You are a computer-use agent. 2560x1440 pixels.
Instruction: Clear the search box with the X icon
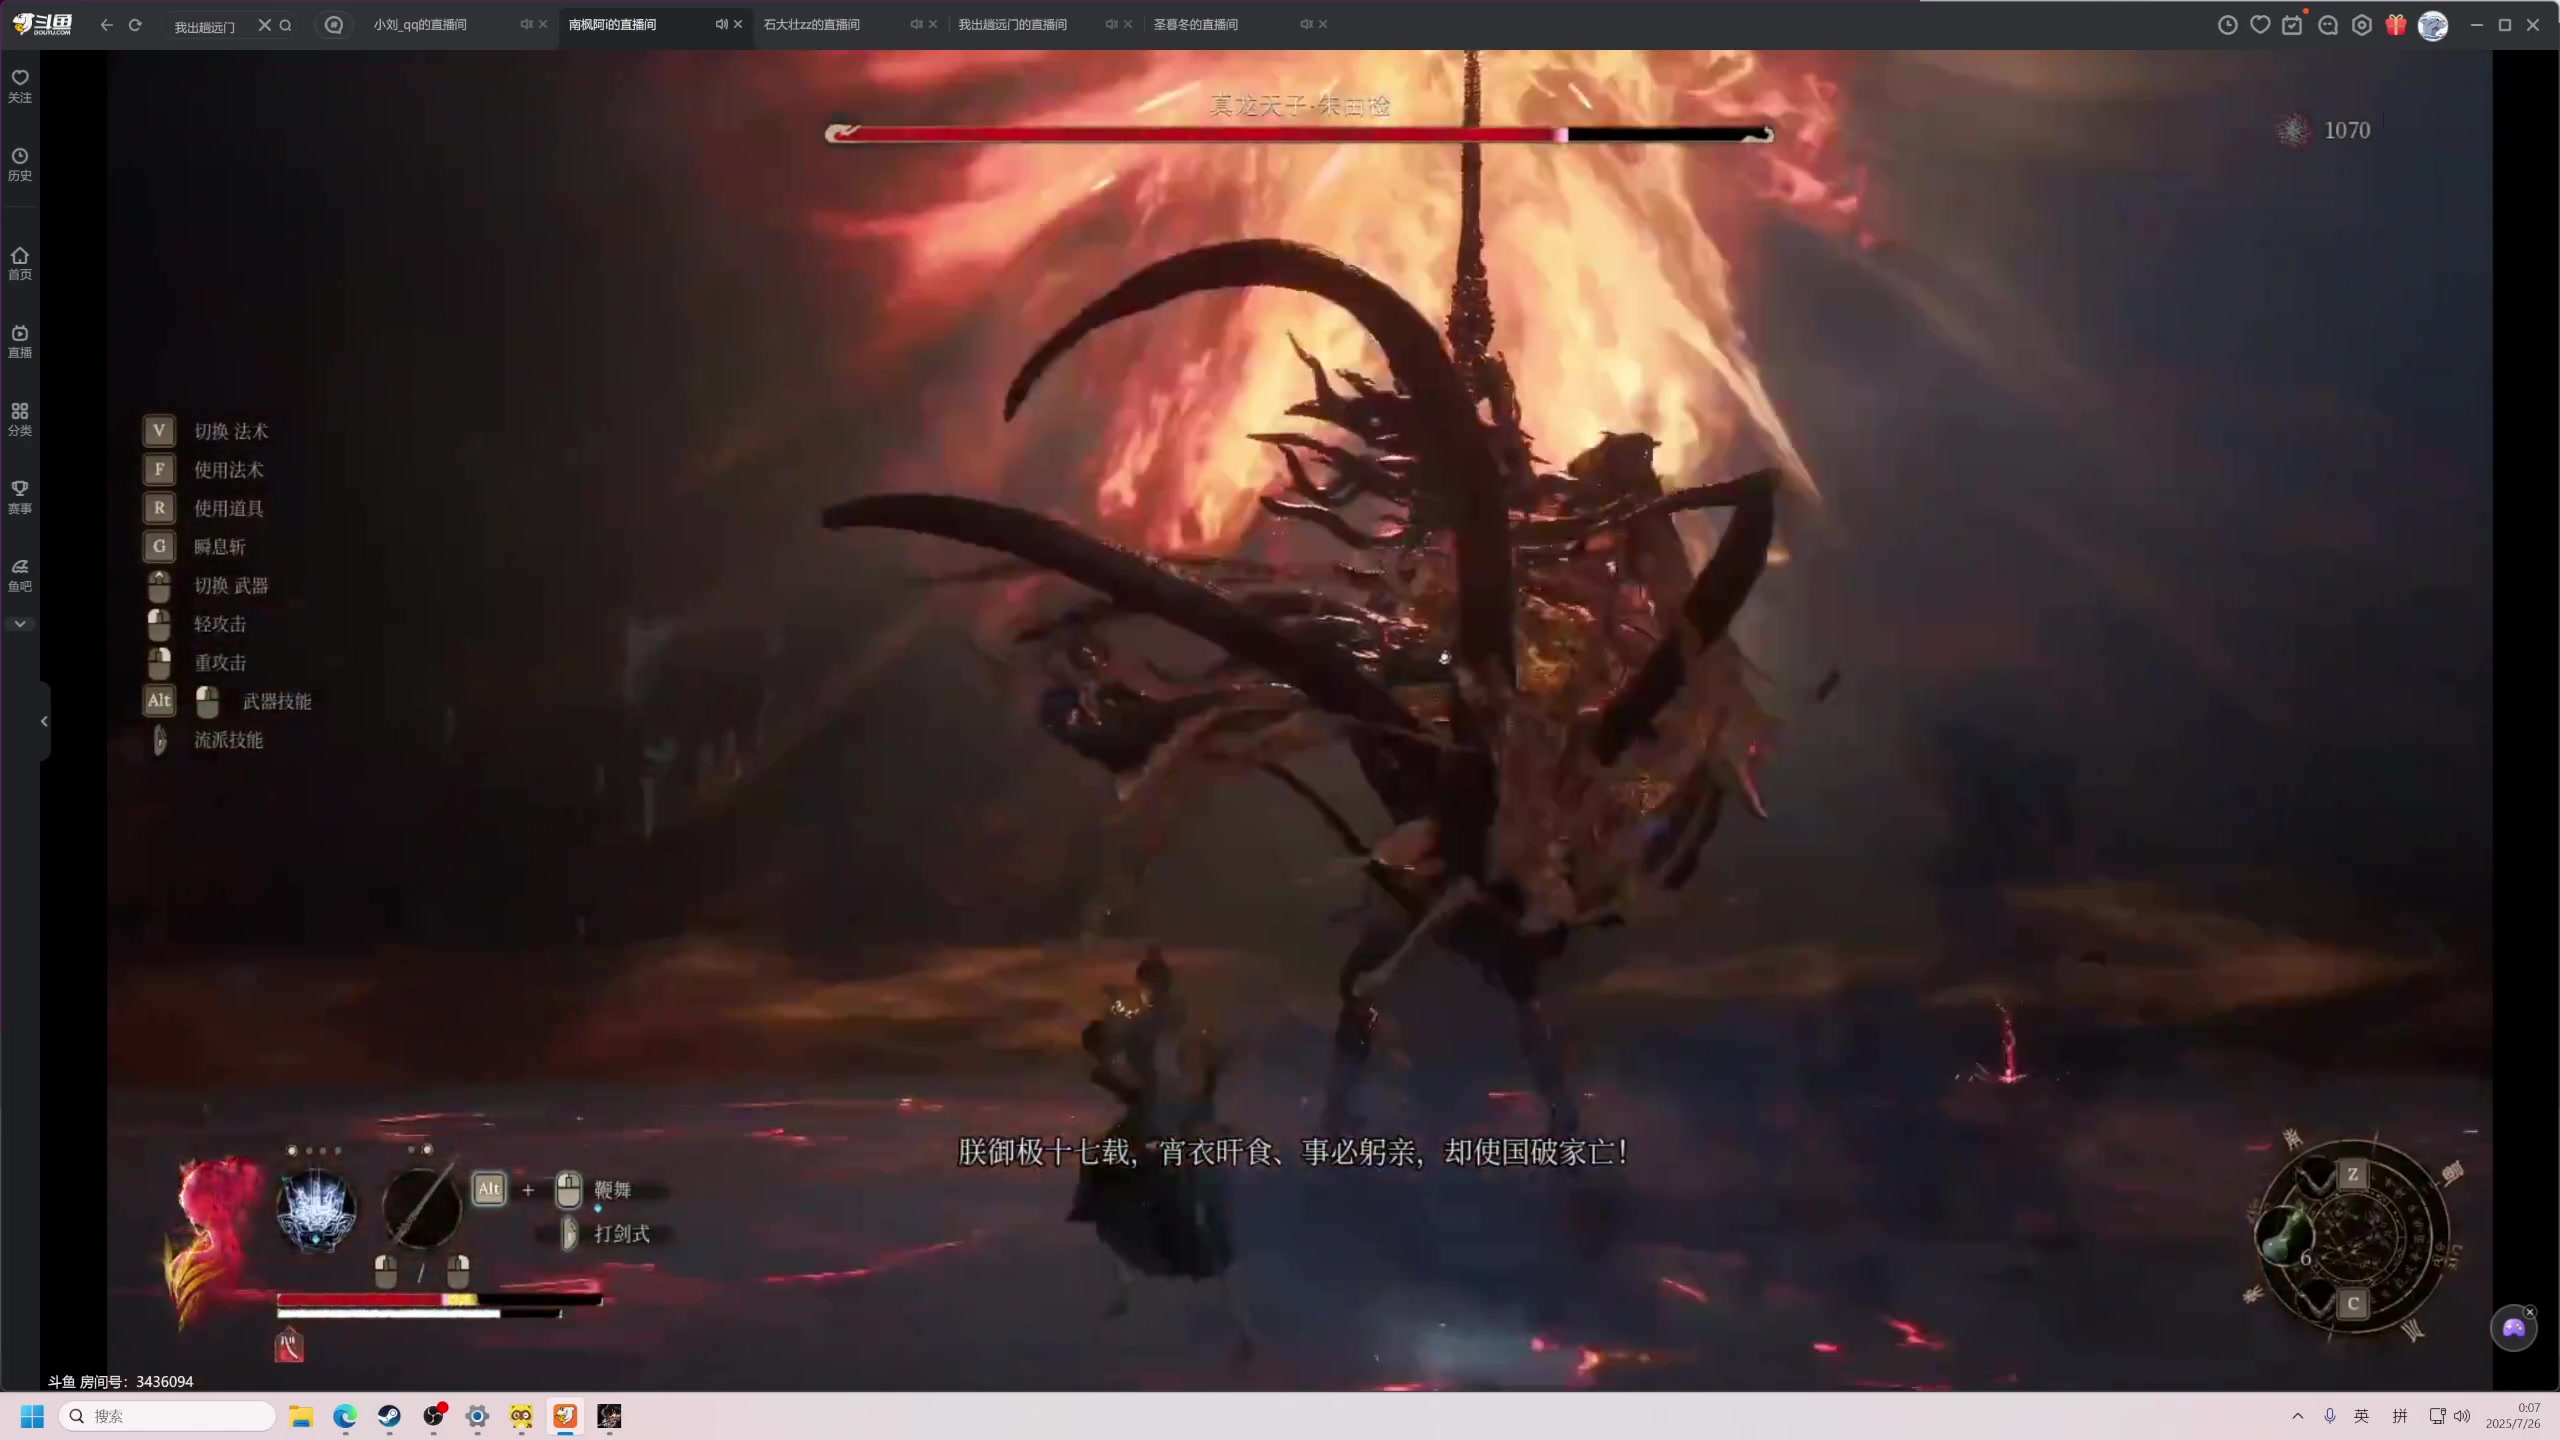point(264,25)
